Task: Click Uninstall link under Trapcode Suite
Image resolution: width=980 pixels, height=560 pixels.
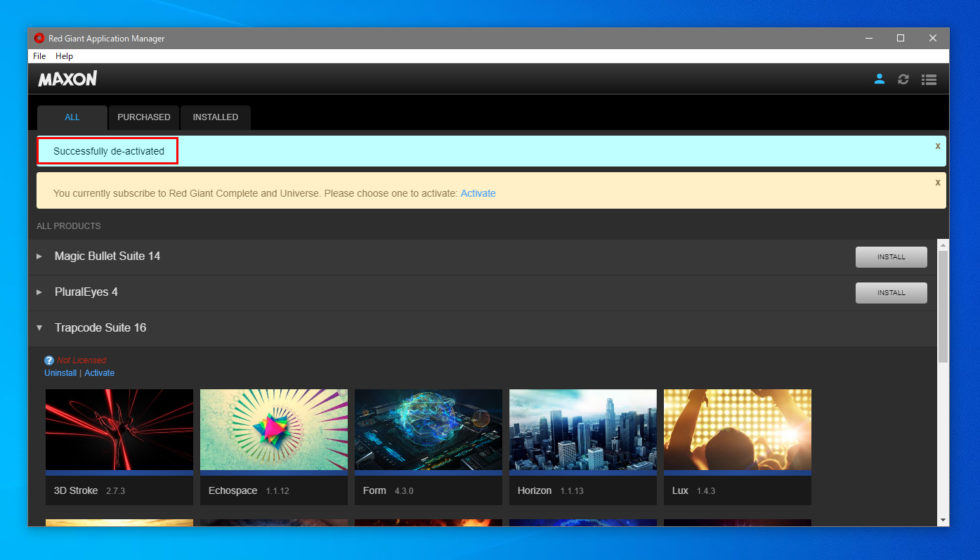Action: click(60, 373)
